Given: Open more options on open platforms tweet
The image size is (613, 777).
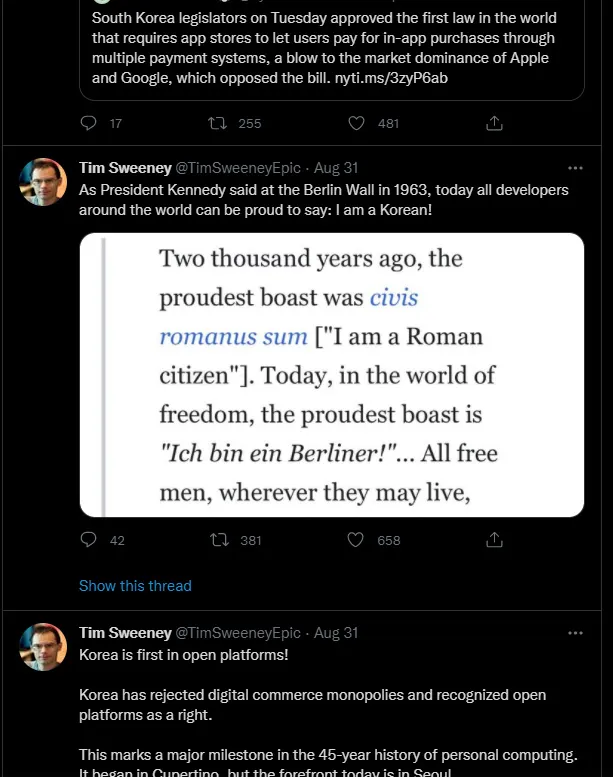Looking at the screenshot, I should pos(575,633).
